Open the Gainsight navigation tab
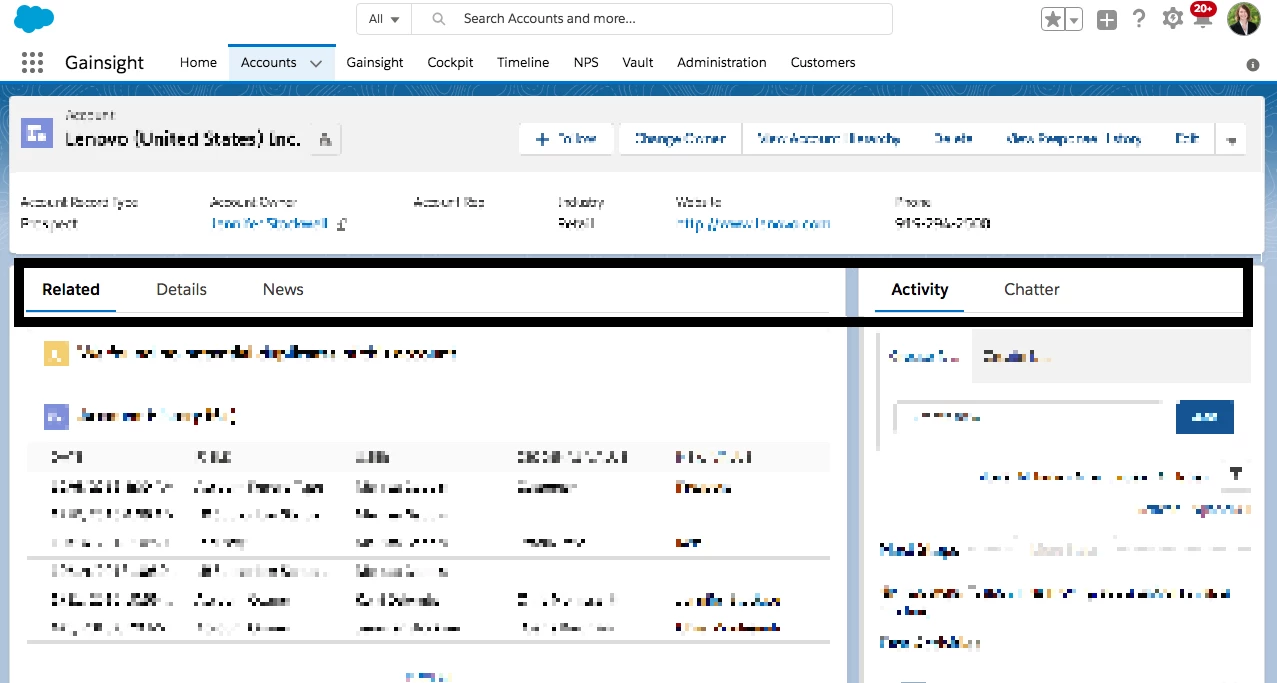1277x683 pixels. coord(375,62)
